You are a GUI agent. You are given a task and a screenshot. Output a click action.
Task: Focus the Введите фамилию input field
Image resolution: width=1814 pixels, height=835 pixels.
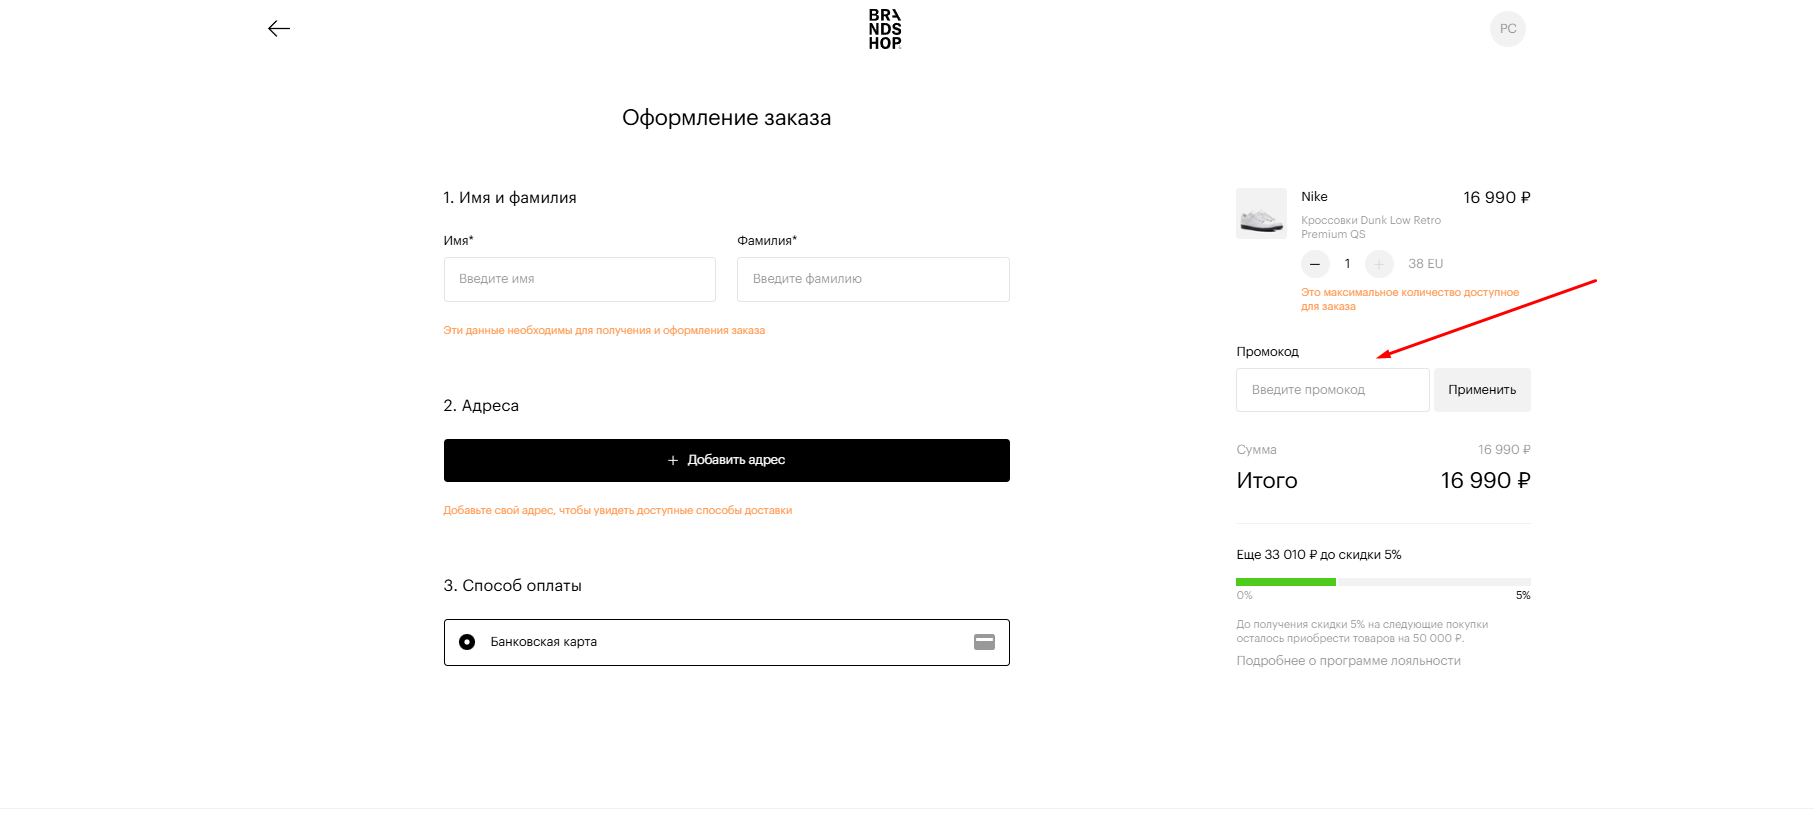point(873,279)
